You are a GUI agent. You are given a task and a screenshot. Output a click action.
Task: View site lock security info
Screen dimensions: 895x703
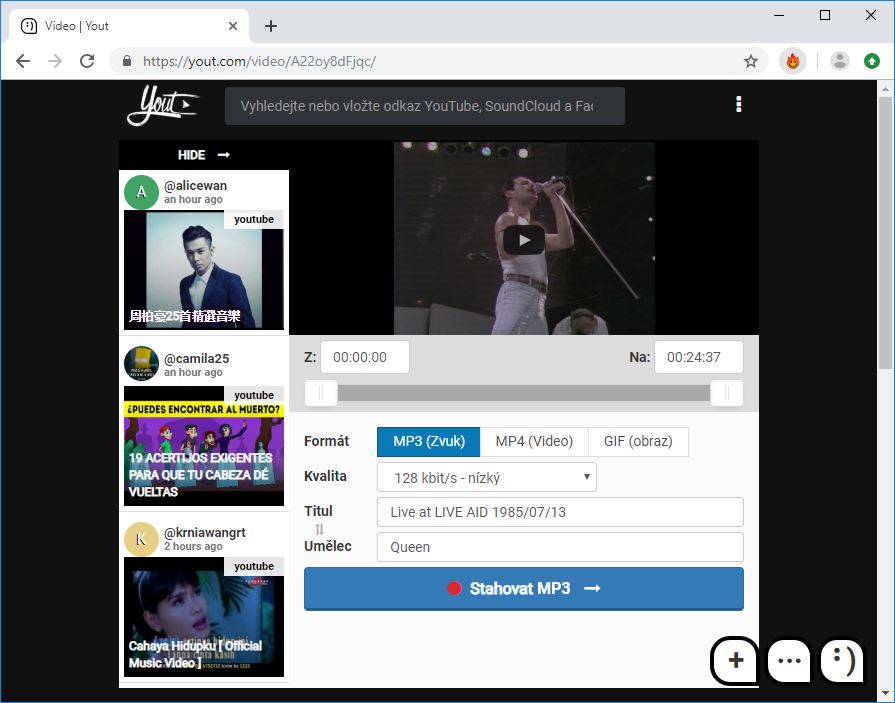[127, 61]
